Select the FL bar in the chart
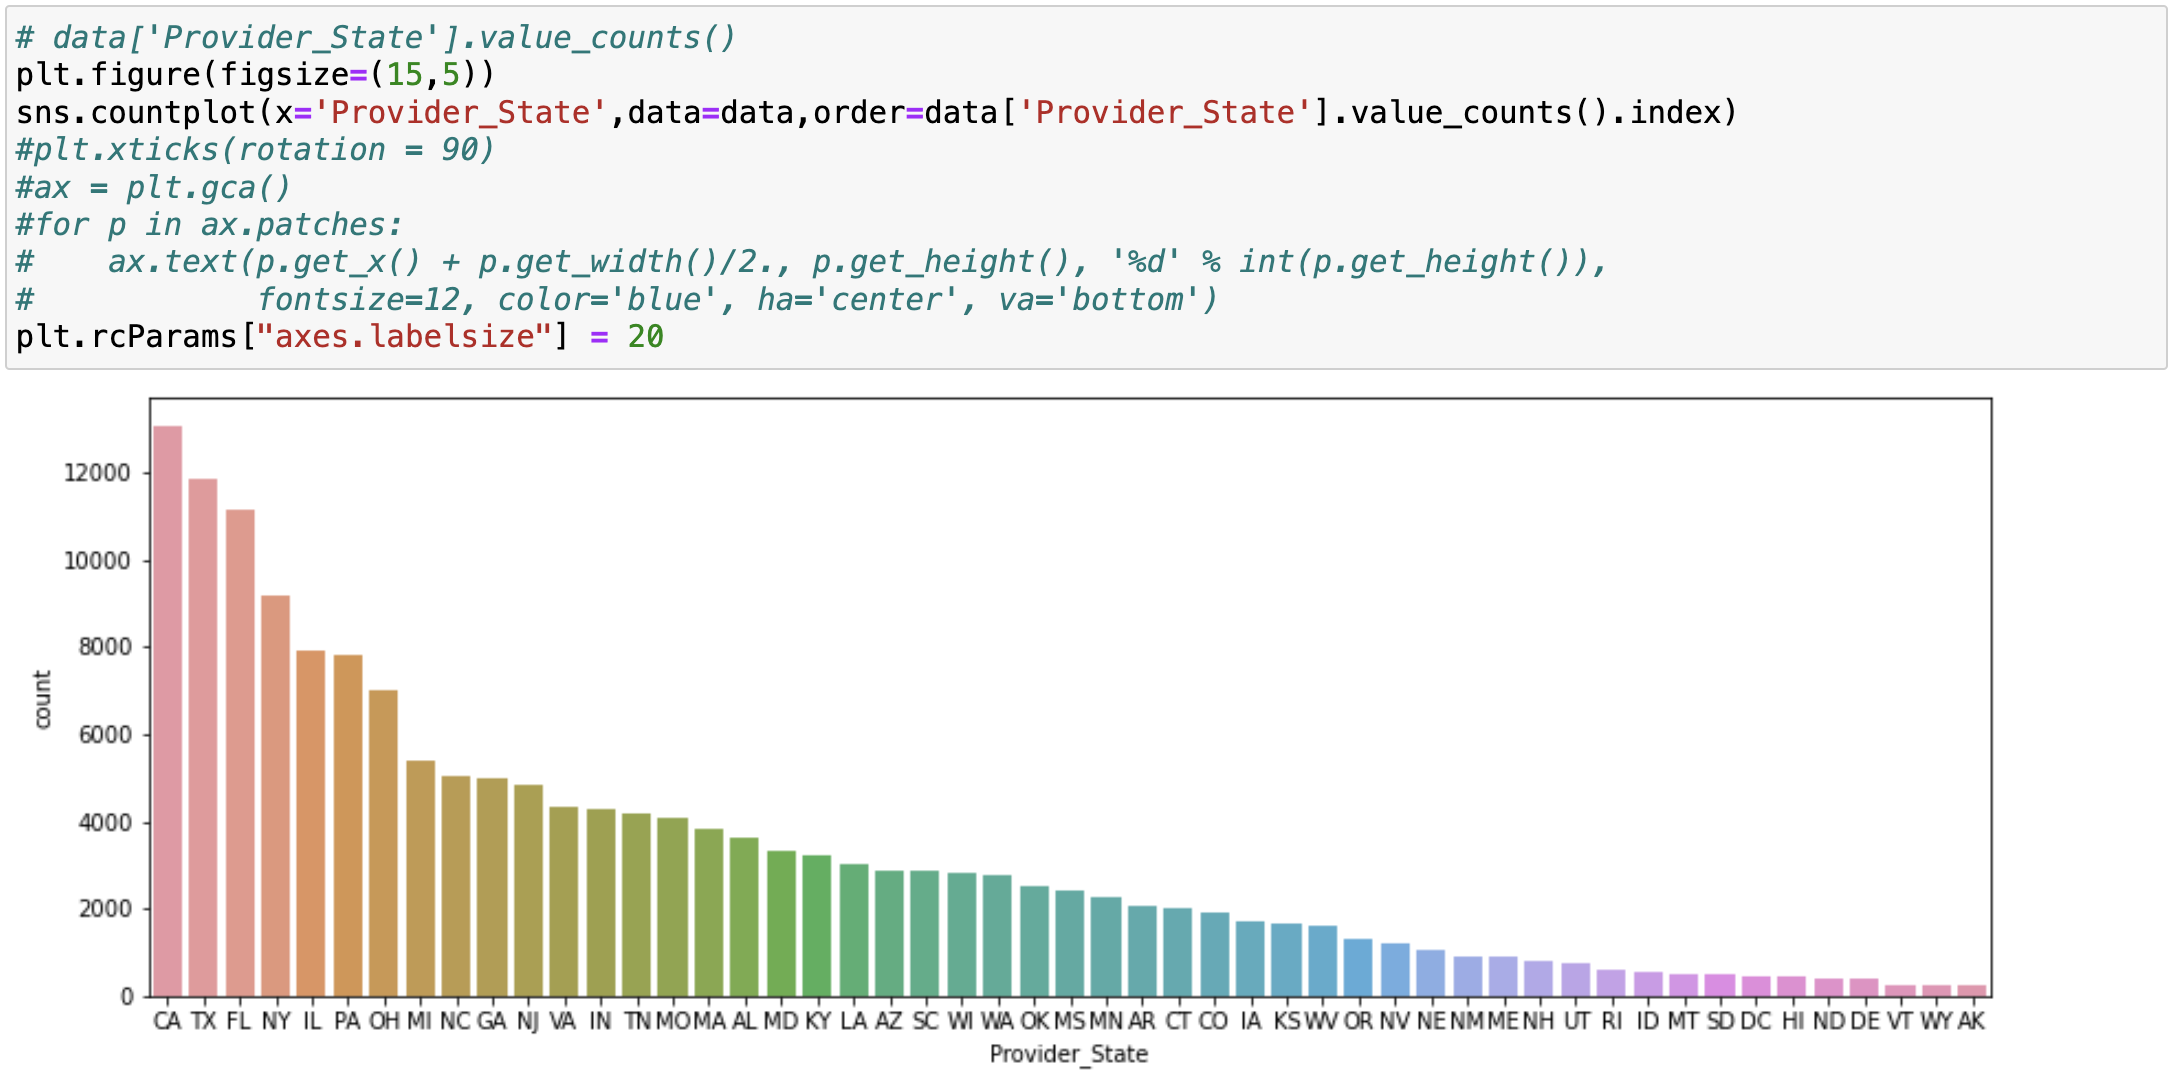 240,752
